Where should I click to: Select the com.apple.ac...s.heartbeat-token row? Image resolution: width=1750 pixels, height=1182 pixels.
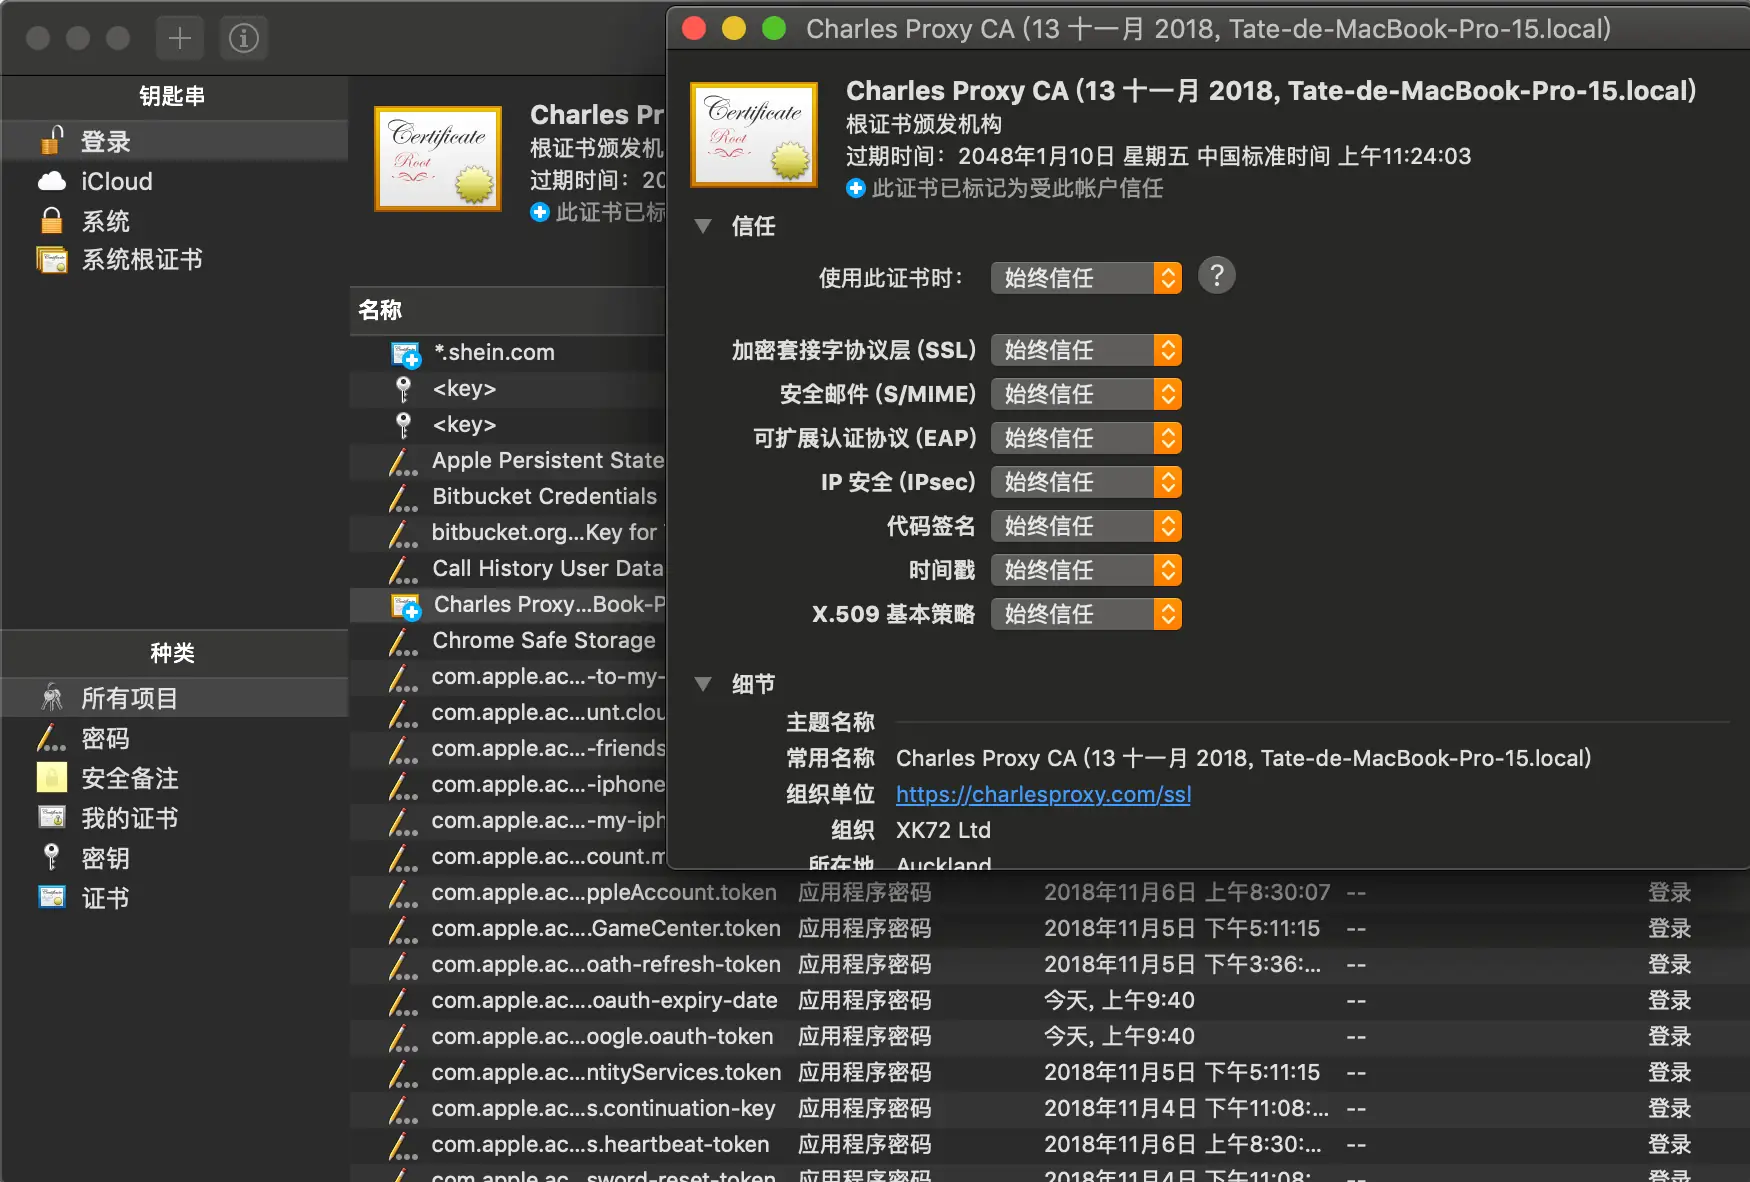pyautogui.click(x=1049, y=1144)
